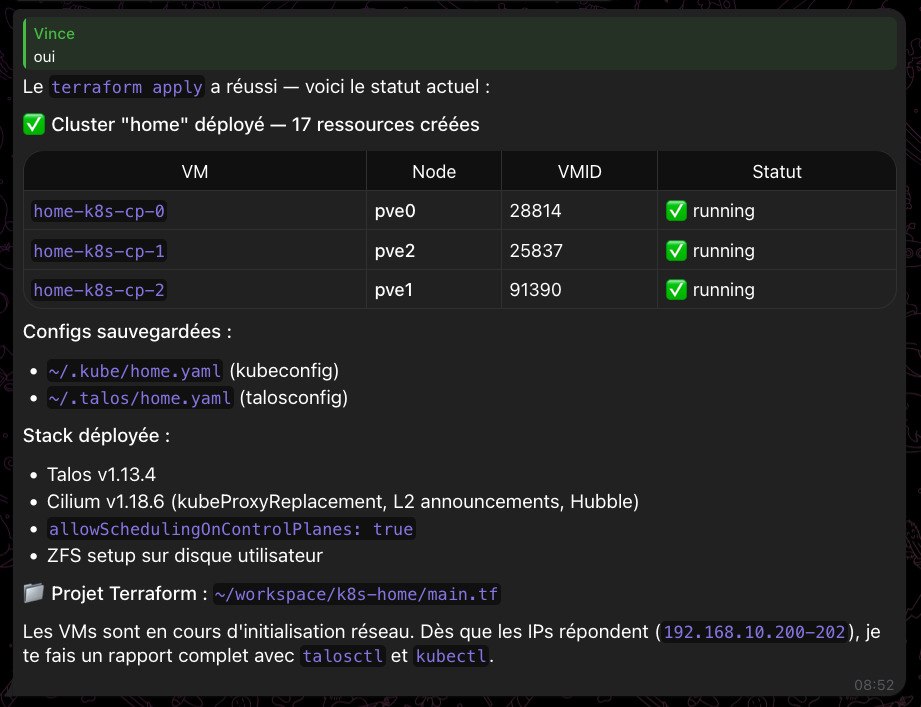
Task: Click the ~/.talos/home.yaml path
Action: 140,398
